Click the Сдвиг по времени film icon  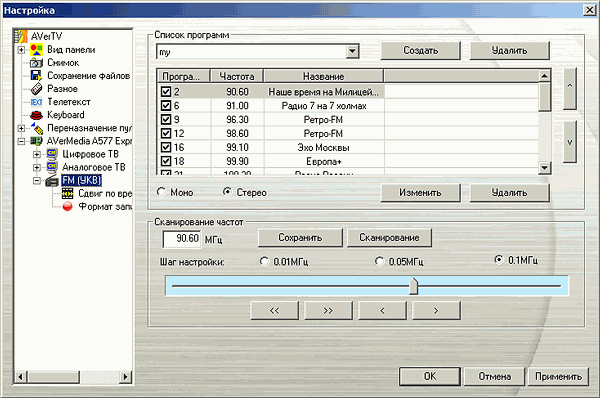tap(67, 194)
